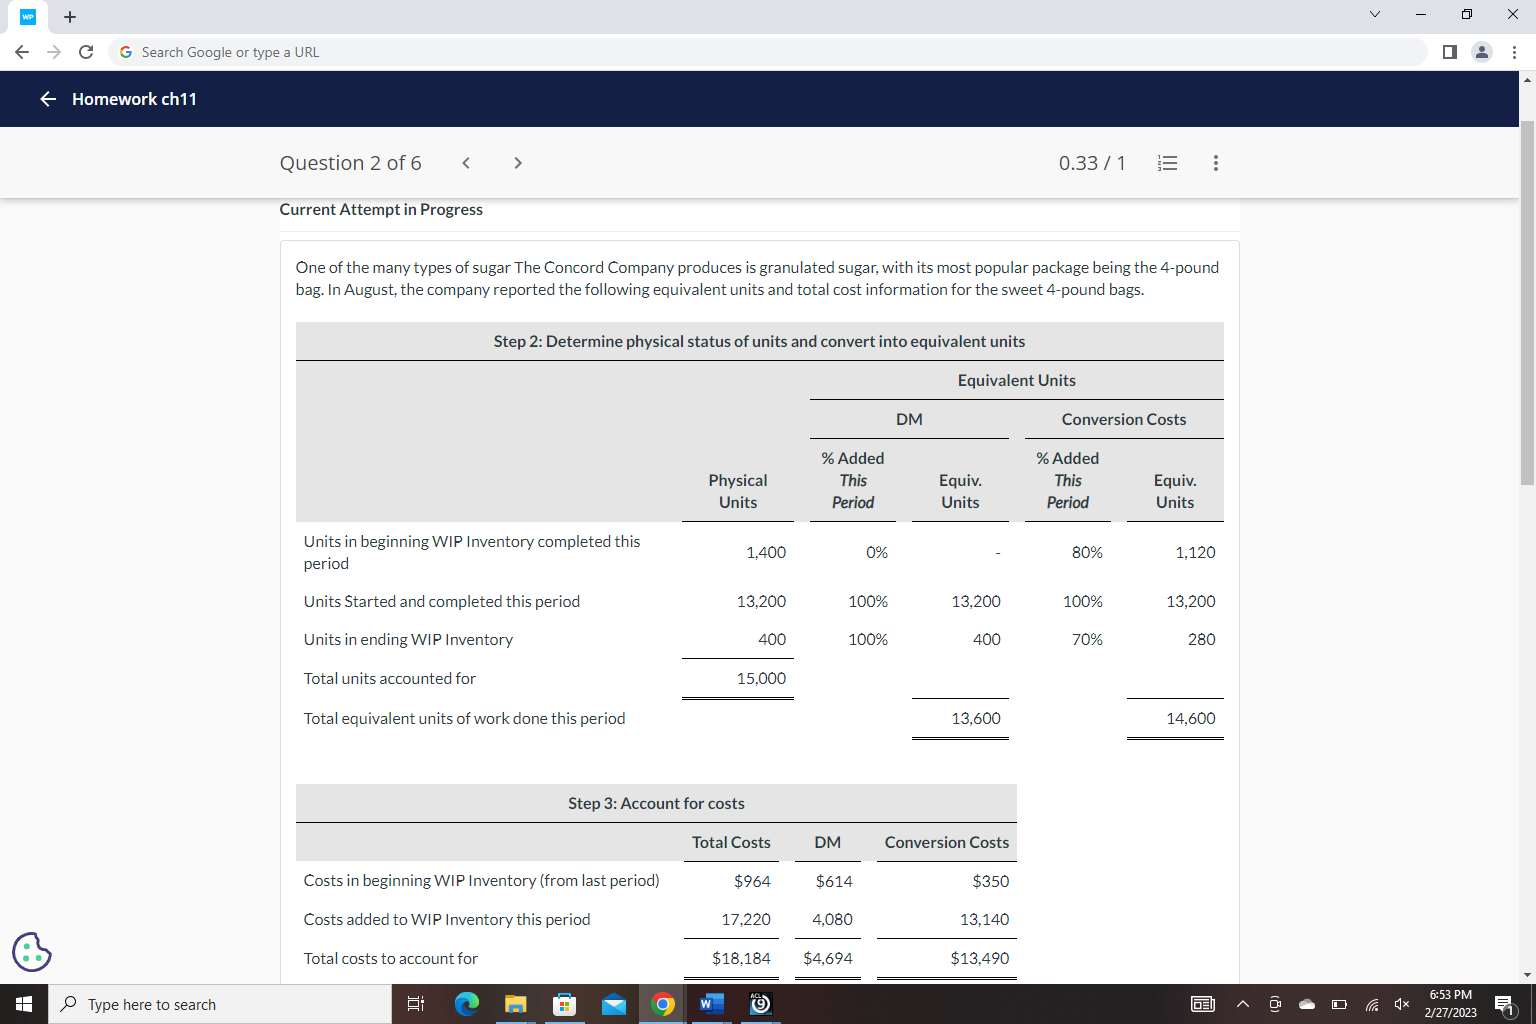Screen dimensions: 1536x1024
Task: Open Chrome's three-dot browser menu
Action: 1515,52
